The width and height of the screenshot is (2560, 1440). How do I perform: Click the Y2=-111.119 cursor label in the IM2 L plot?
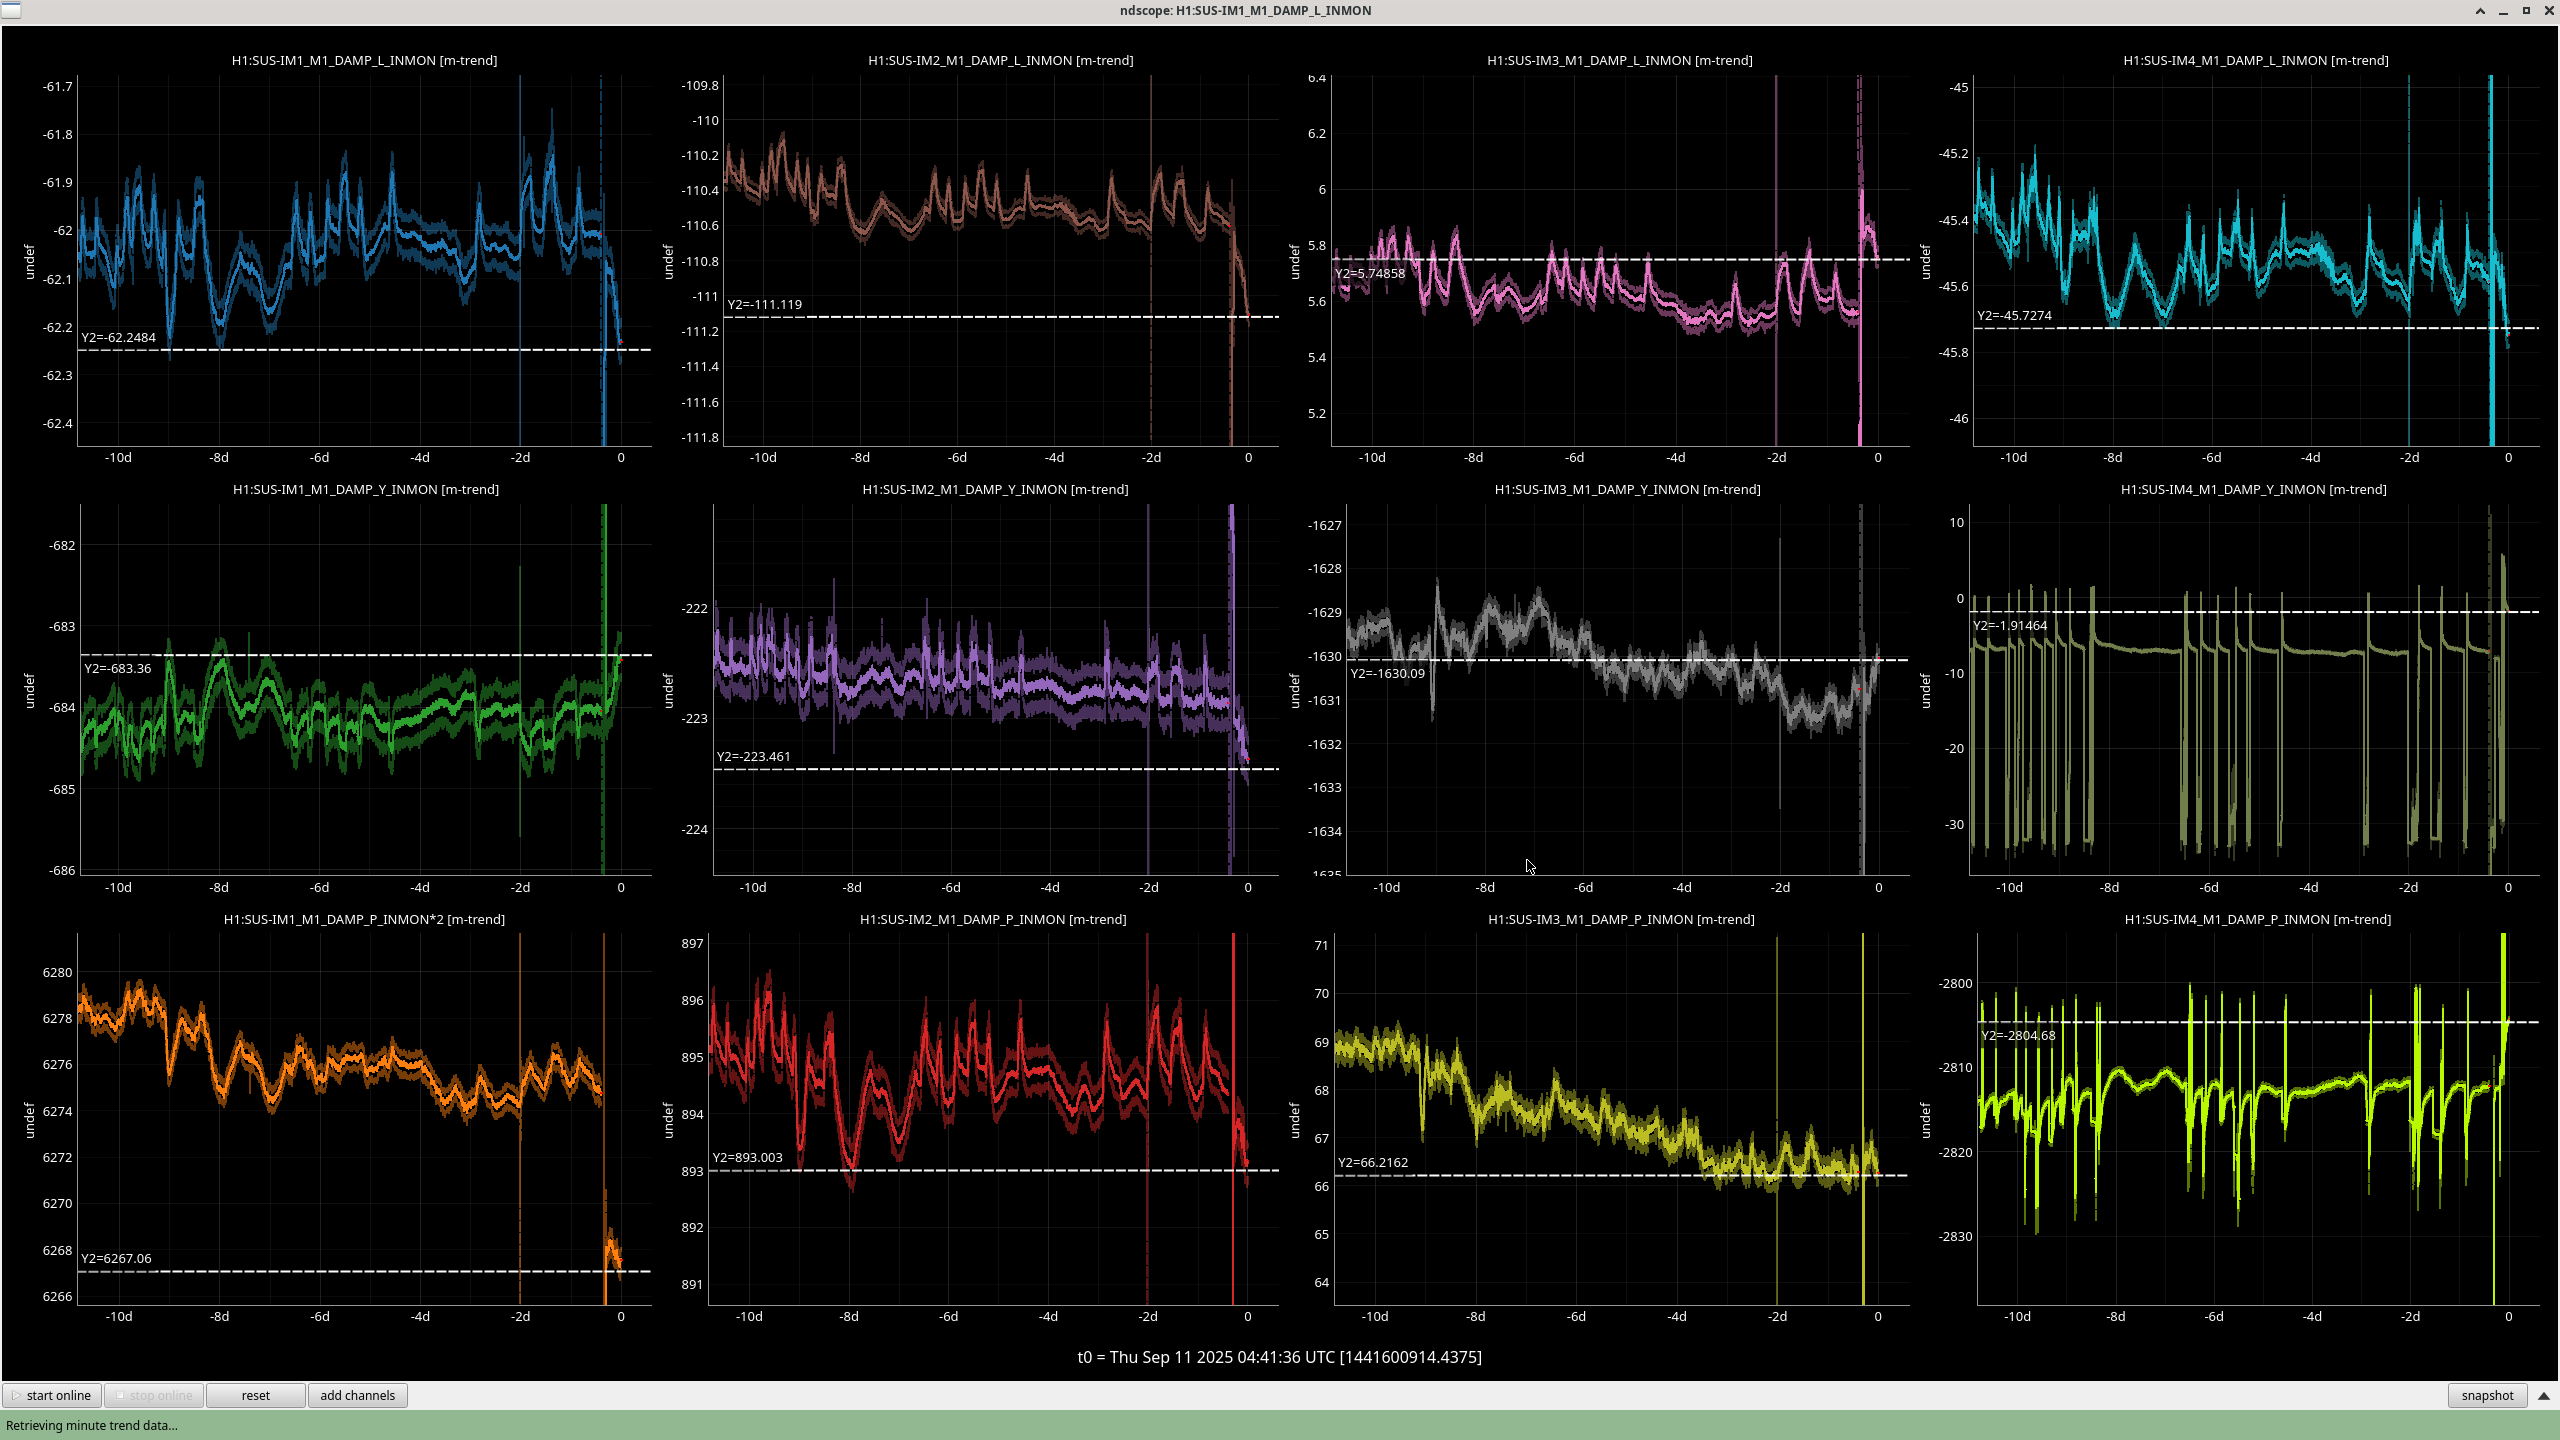tap(764, 304)
